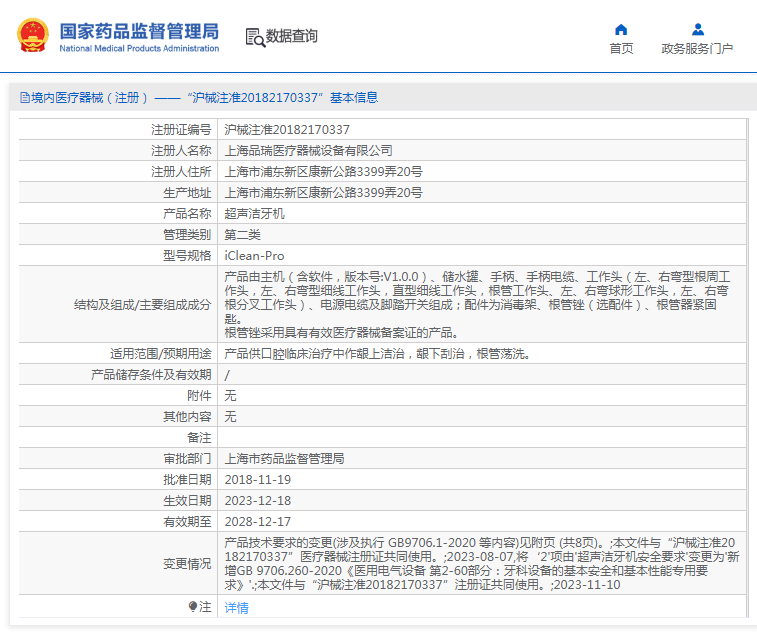This screenshot has height=641, width=757.
Task: Click the 变更情况 change details text
Action: [x=482, y=563]
